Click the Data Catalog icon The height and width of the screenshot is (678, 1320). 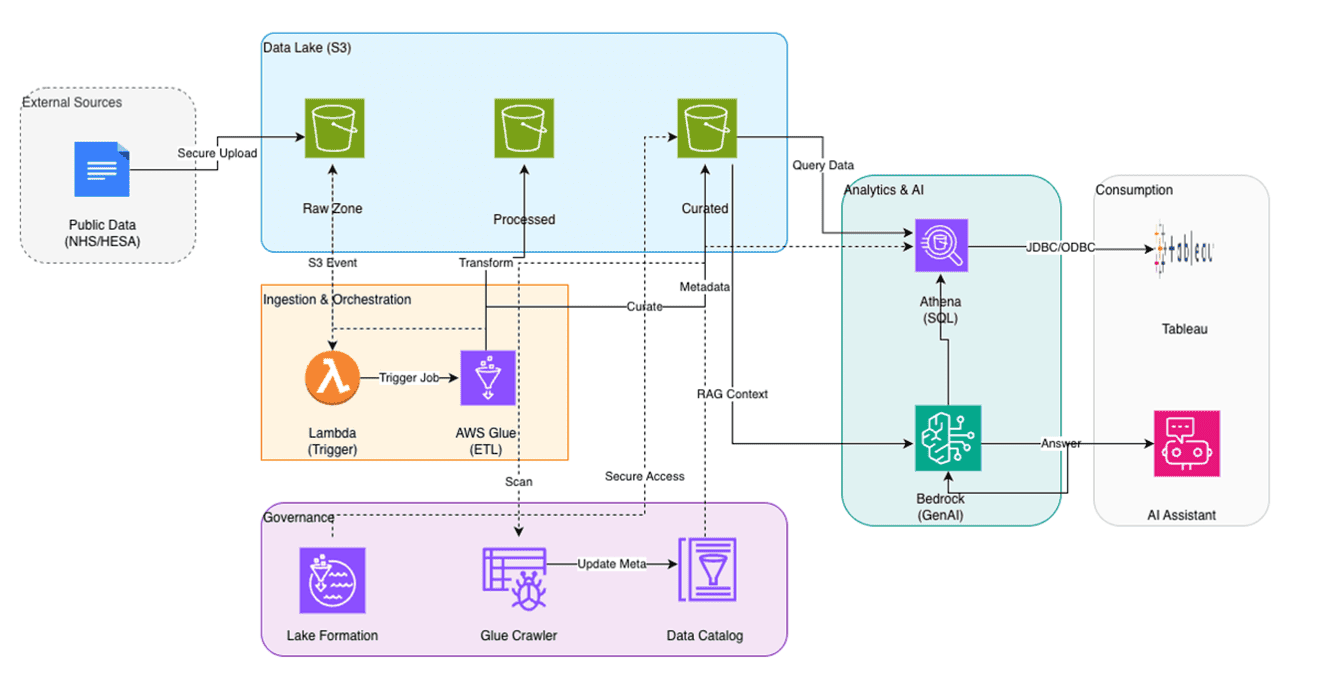[706, 571]
